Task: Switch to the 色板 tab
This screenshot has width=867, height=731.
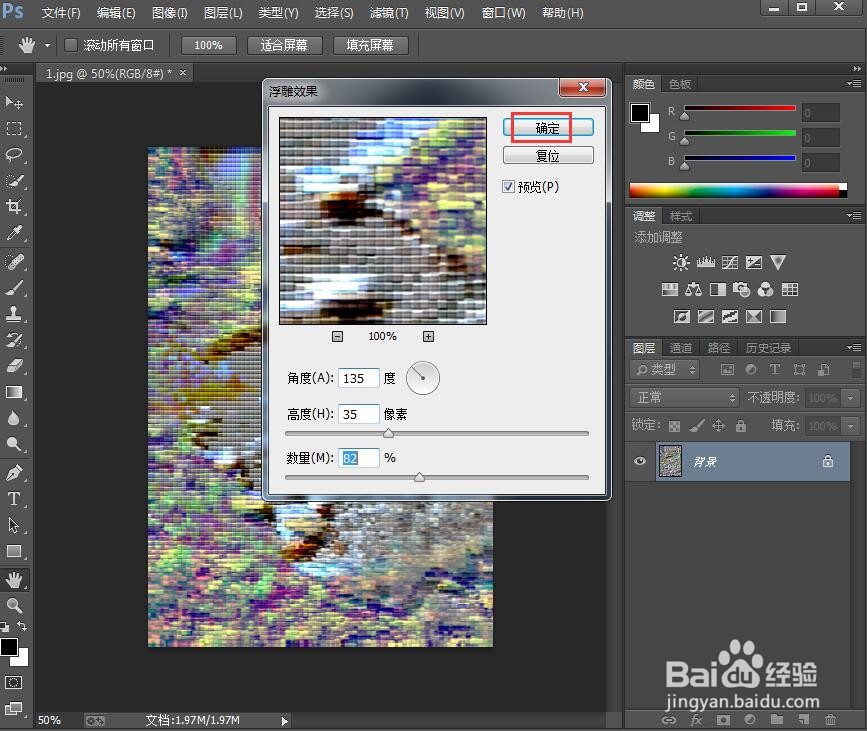Action: pyautogui.click(x=680, y=84)
